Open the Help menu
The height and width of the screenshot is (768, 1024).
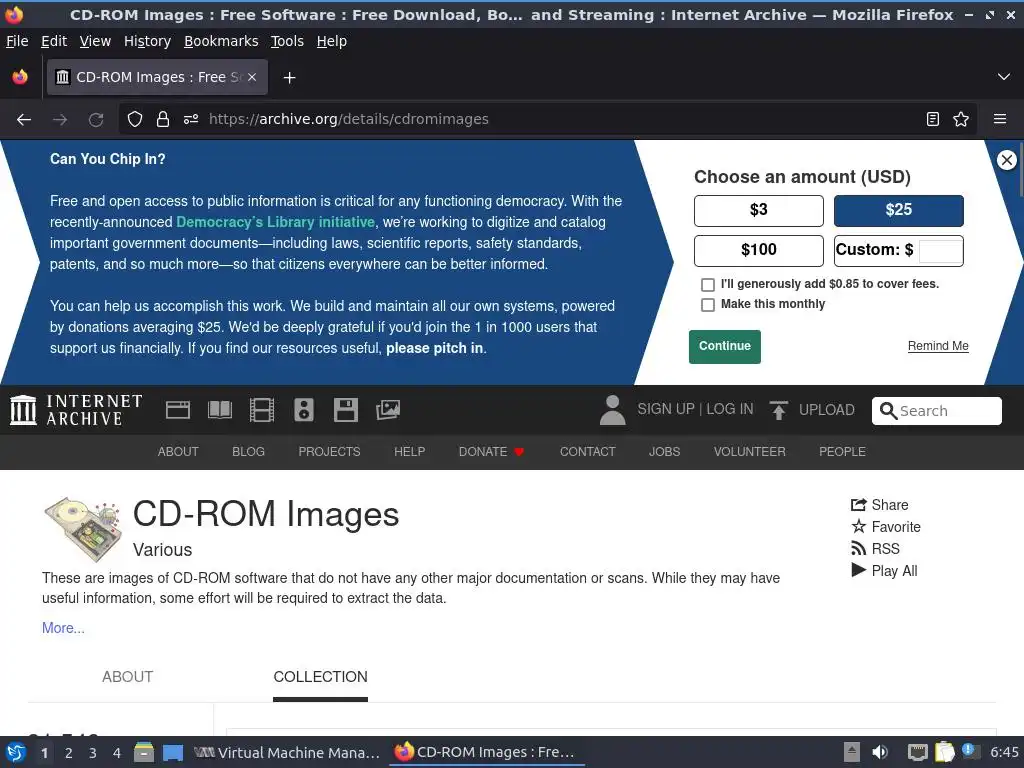pyautogui.click(x=332, y=41)
